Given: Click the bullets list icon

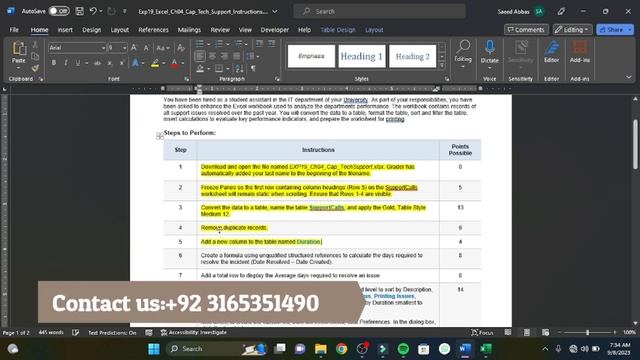Looking at the screenshot, I should pos(199,44).
